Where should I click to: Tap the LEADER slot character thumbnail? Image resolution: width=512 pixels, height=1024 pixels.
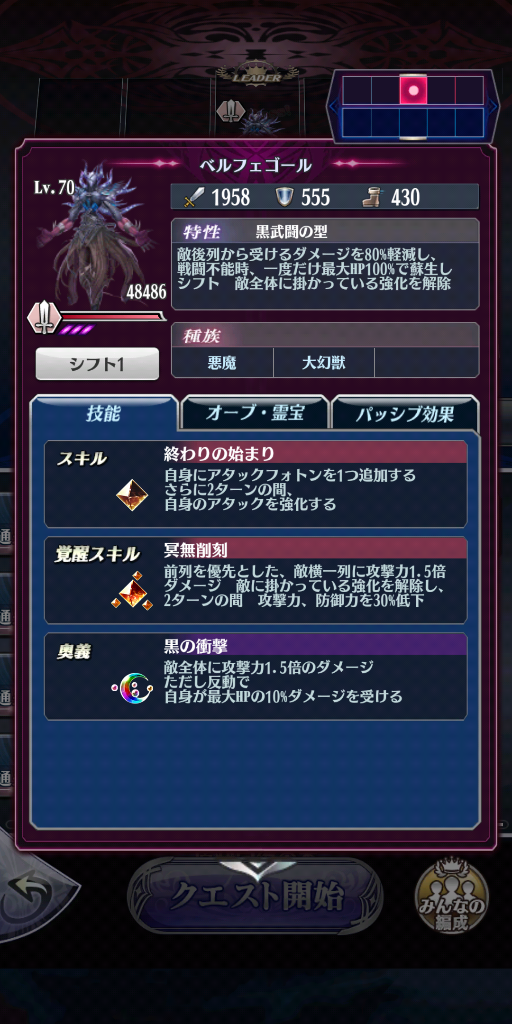pyautogui.click(x=259, y=118)
